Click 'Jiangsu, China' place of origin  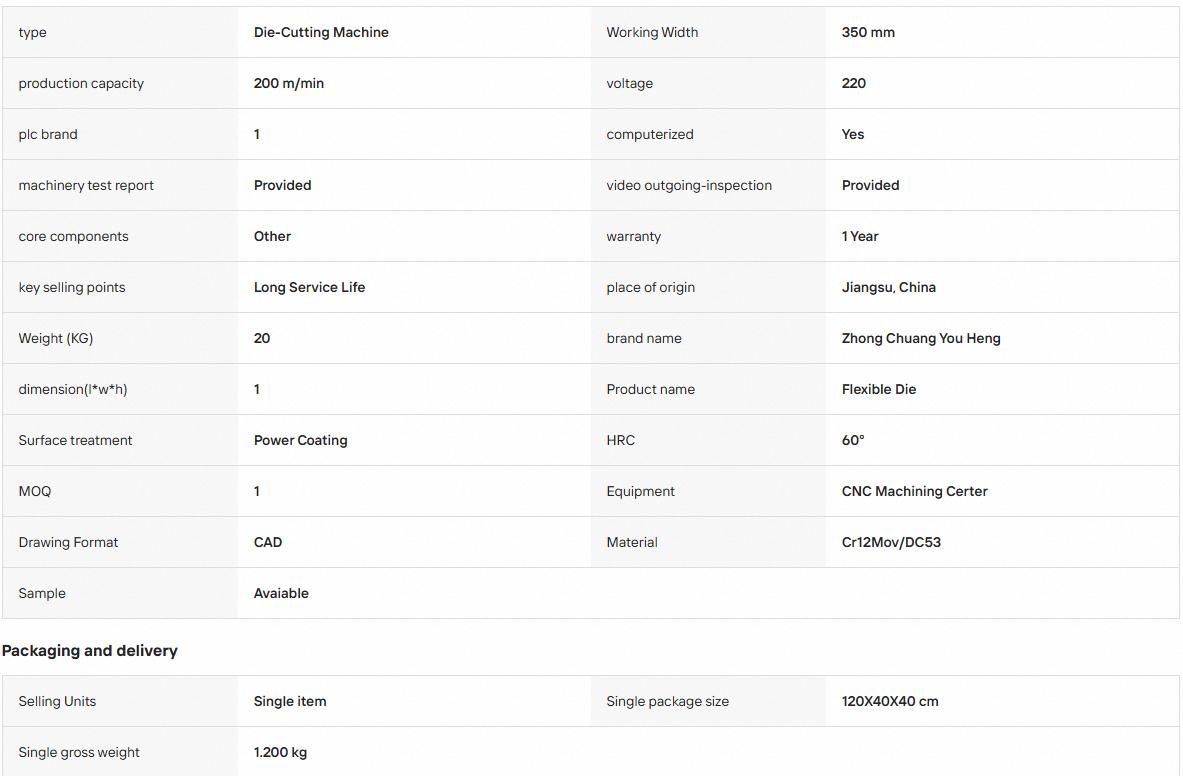[888, 287]
